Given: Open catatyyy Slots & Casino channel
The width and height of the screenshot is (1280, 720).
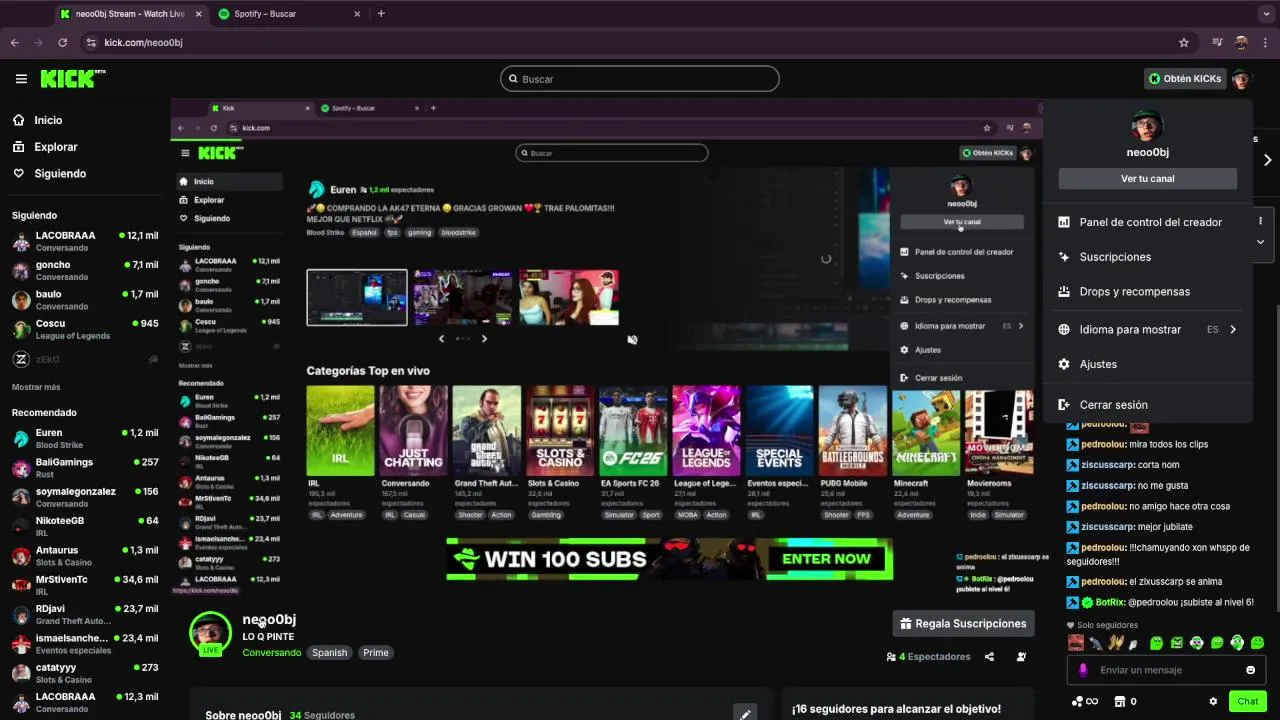Looking at the screenshot, I should 85,673.
